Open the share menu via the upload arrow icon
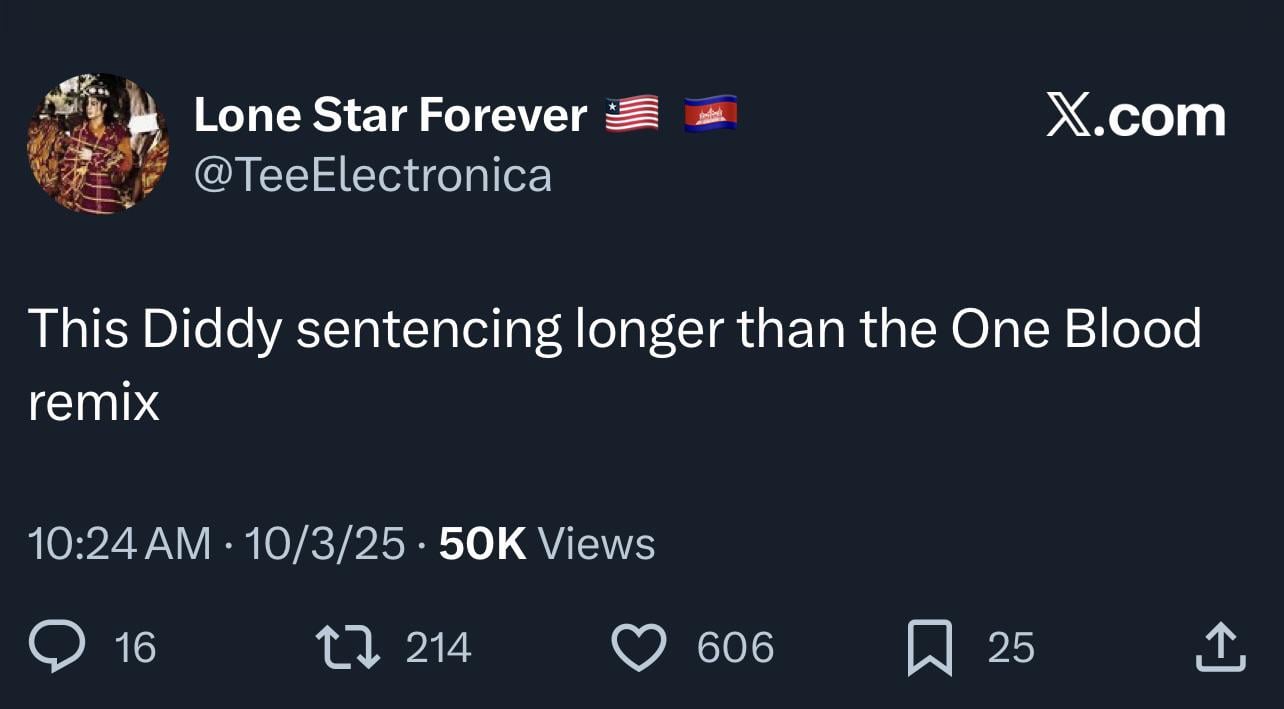The height and width of the screenshot is (709, 1284). pos(1221,647)
